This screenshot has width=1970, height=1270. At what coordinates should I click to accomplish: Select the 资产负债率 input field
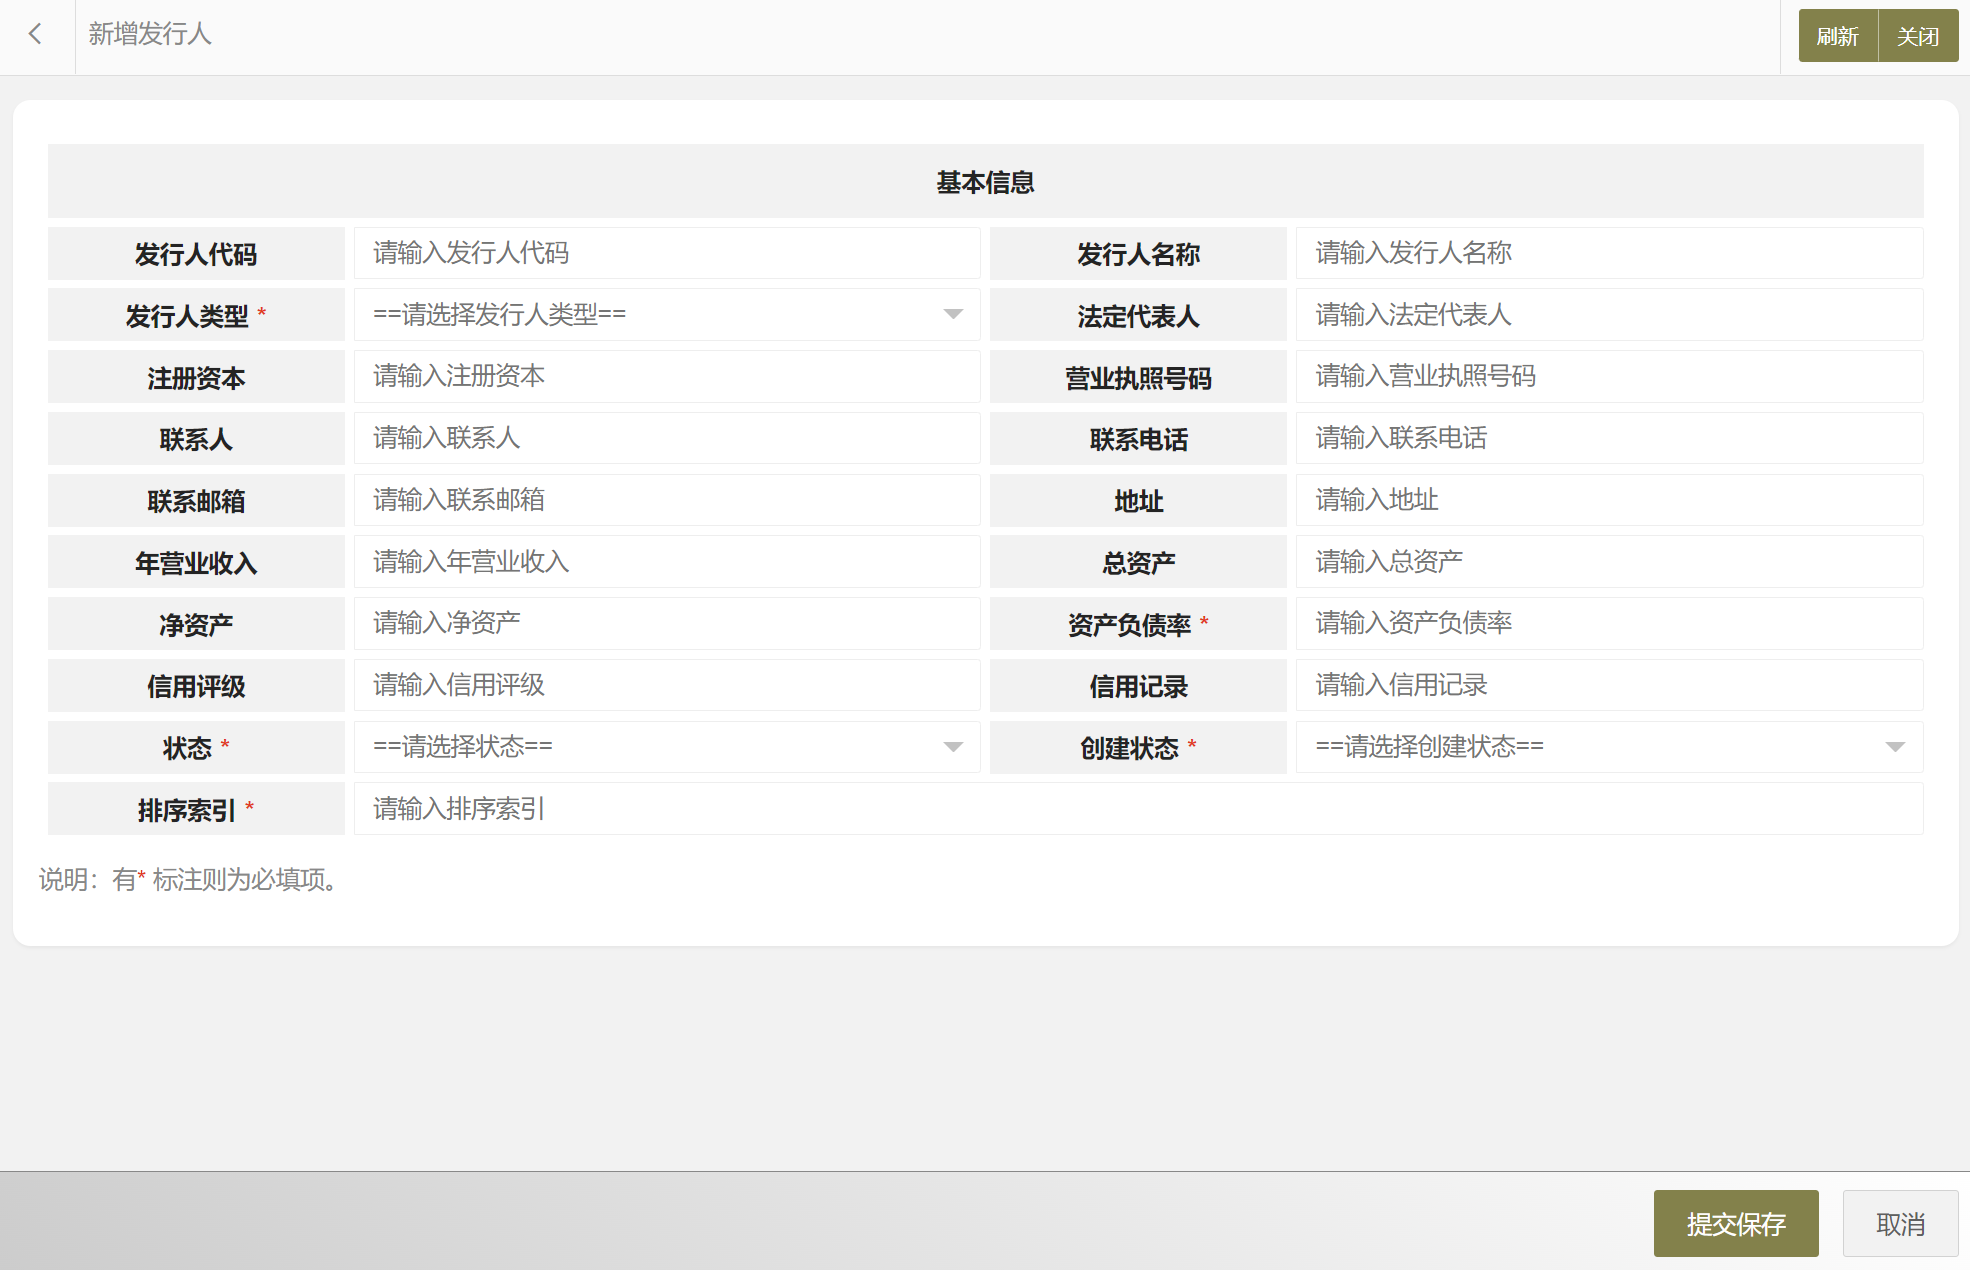(x=1608, y=623)
